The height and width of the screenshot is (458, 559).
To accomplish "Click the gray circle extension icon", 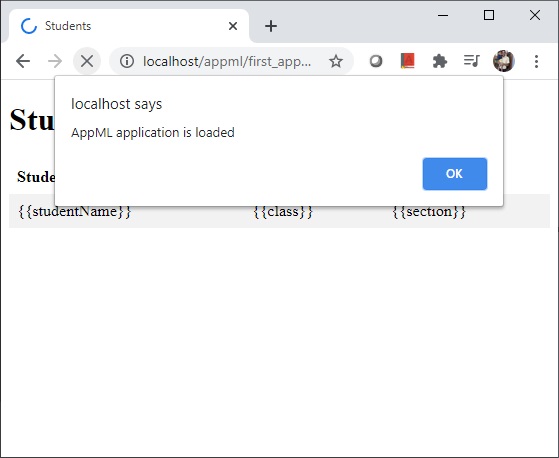I will point(376,61).
